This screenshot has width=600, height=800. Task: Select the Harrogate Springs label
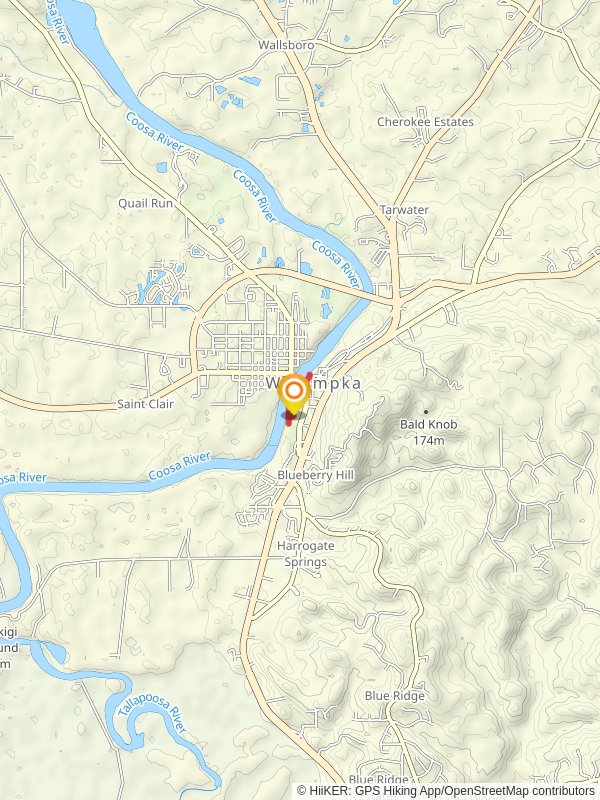[306, 554]
